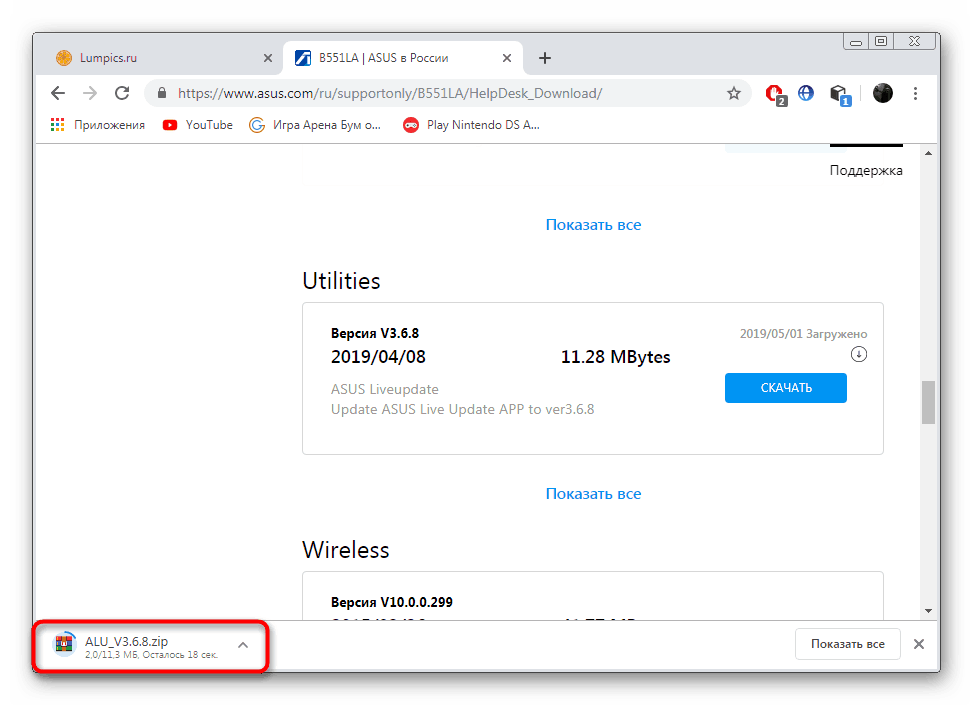973x705 pixels.
Task: Click the blue СКАЧАТЬ button
Action: click(x=786, y=388)
